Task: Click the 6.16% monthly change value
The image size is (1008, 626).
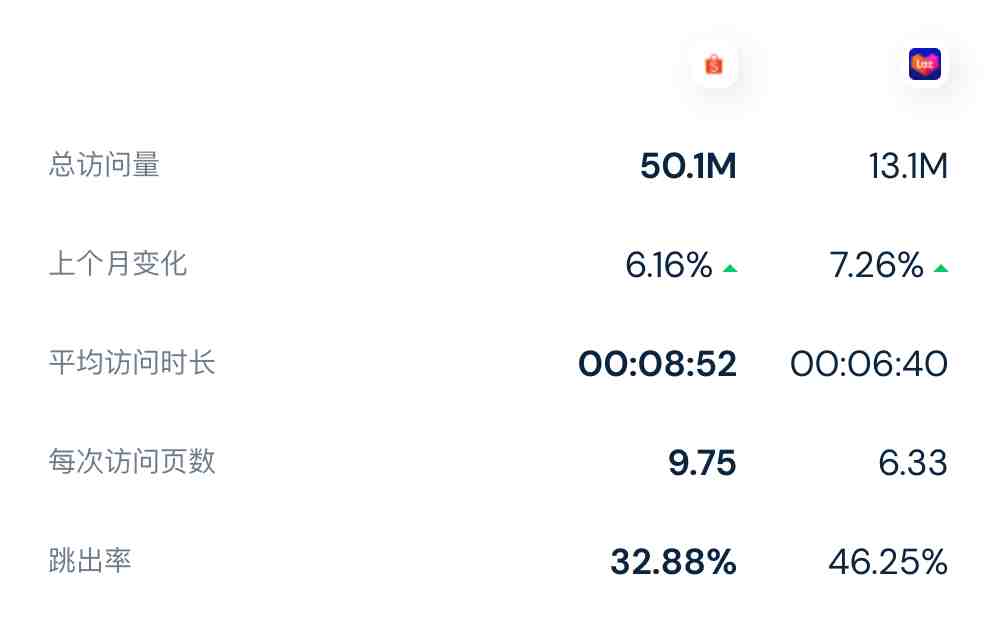Action: tap(669, 265)
